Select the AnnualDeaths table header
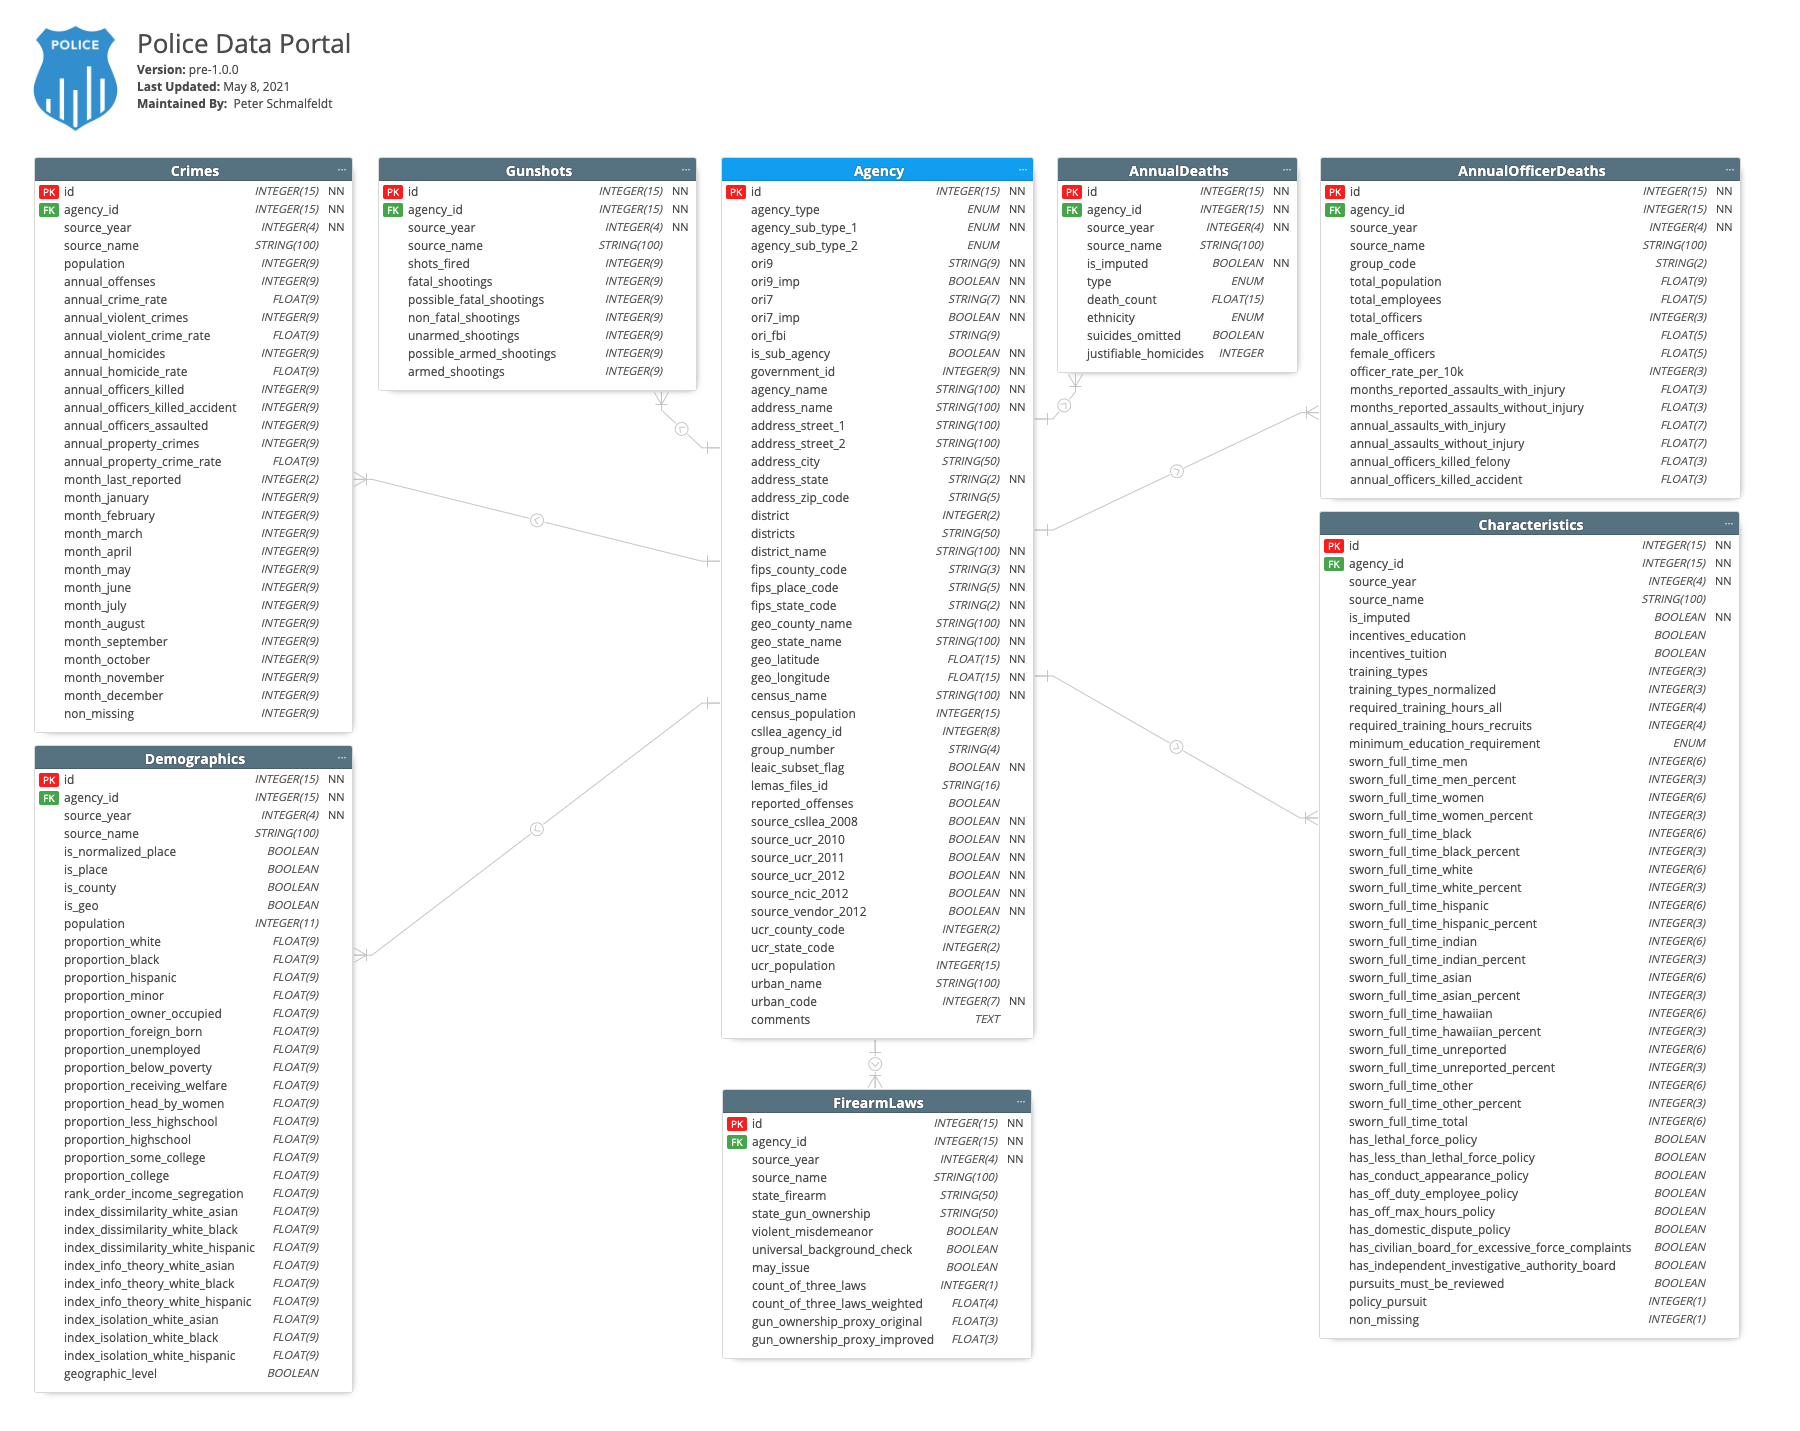This screenshot has height=1431, width=1800. point(1178,170)
